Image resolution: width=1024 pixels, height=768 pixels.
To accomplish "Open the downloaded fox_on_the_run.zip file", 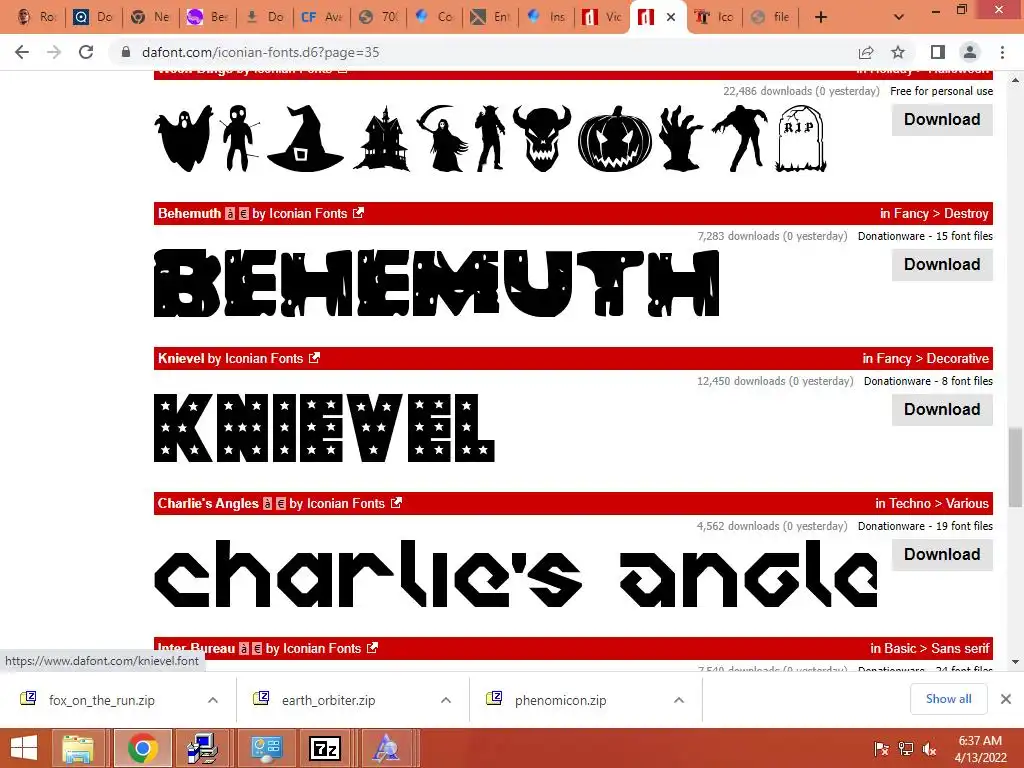I will [x=101, y=700].
